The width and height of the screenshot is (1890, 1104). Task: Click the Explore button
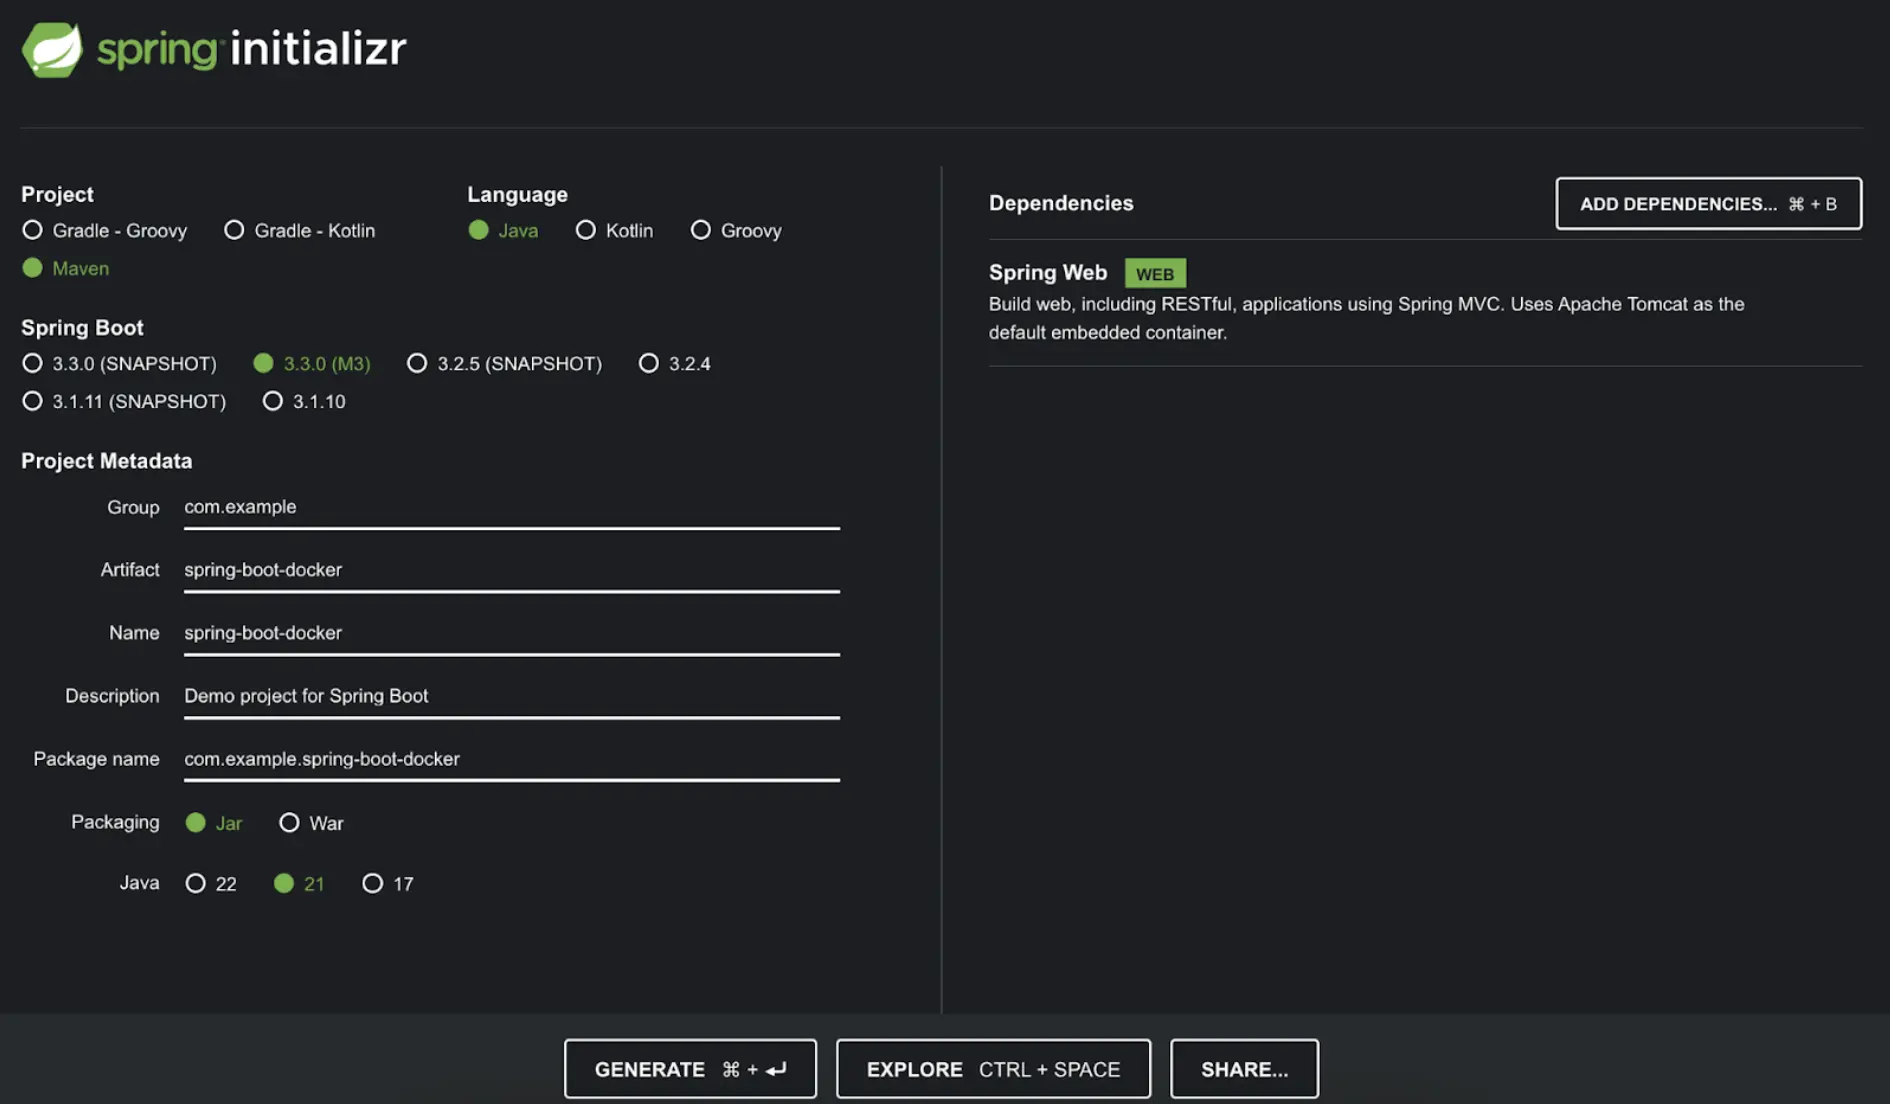992,1069
